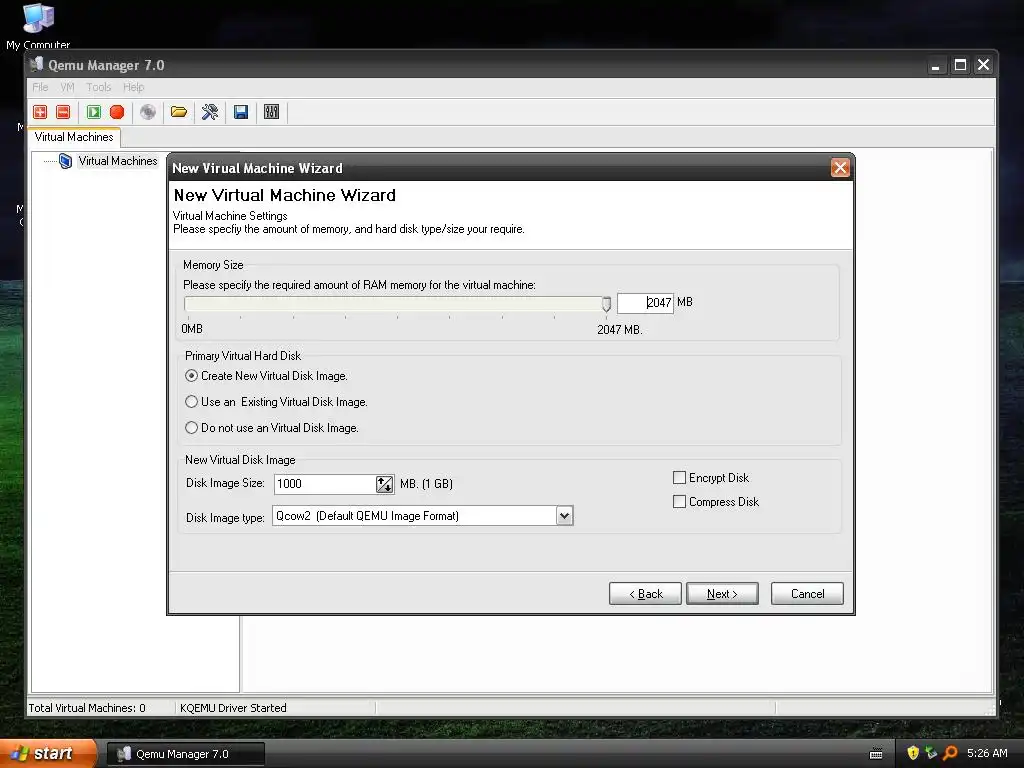
Task: Click the red minus delete VM toolbar icon
Action: coord(63,112)
